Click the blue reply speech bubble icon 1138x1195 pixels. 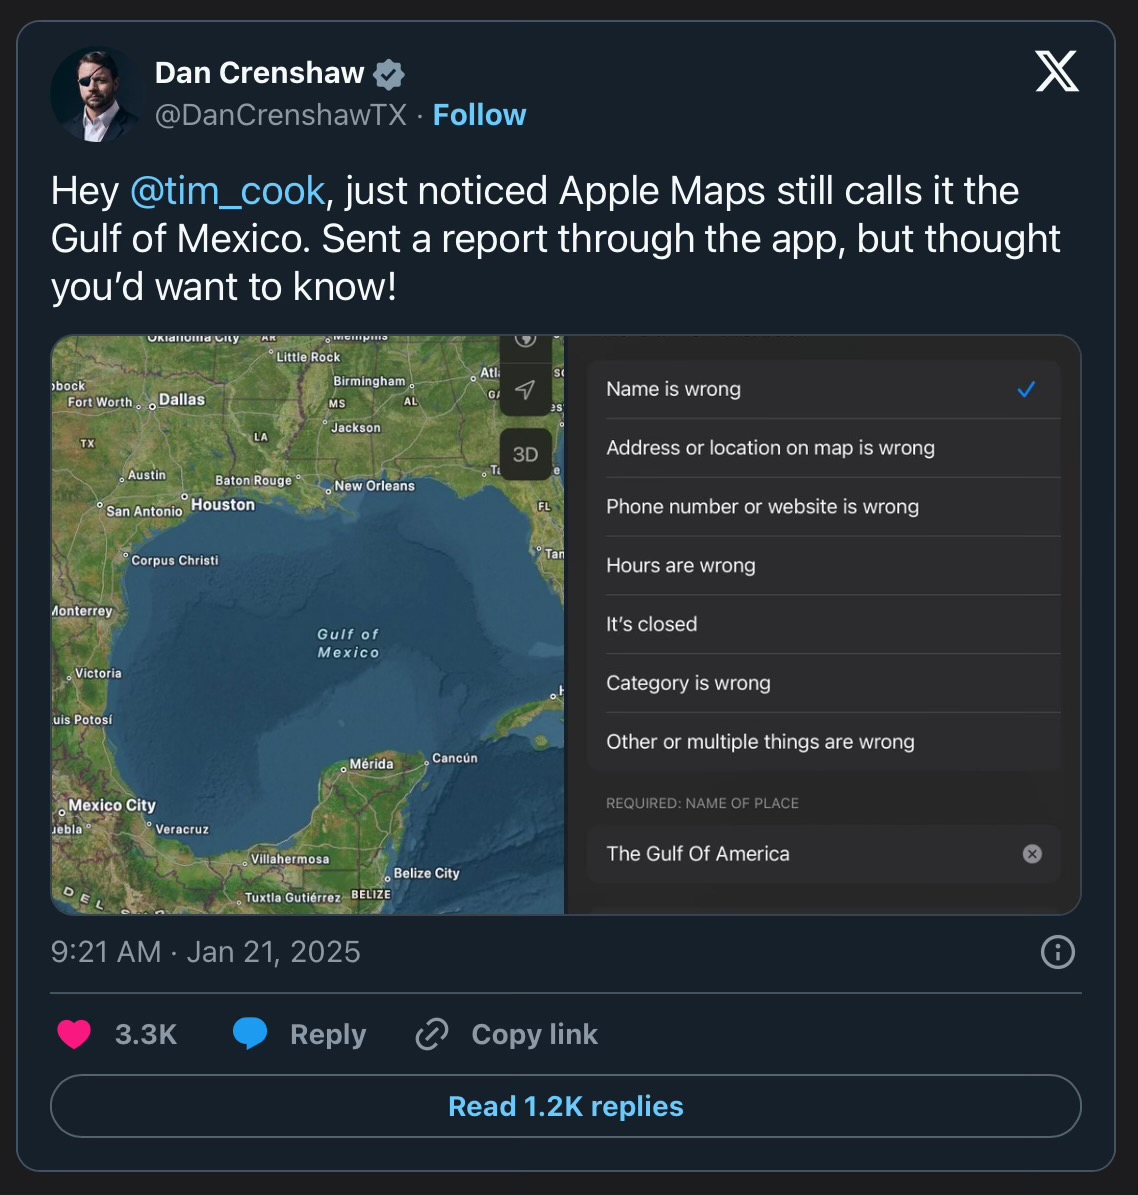click(250, 1034)
